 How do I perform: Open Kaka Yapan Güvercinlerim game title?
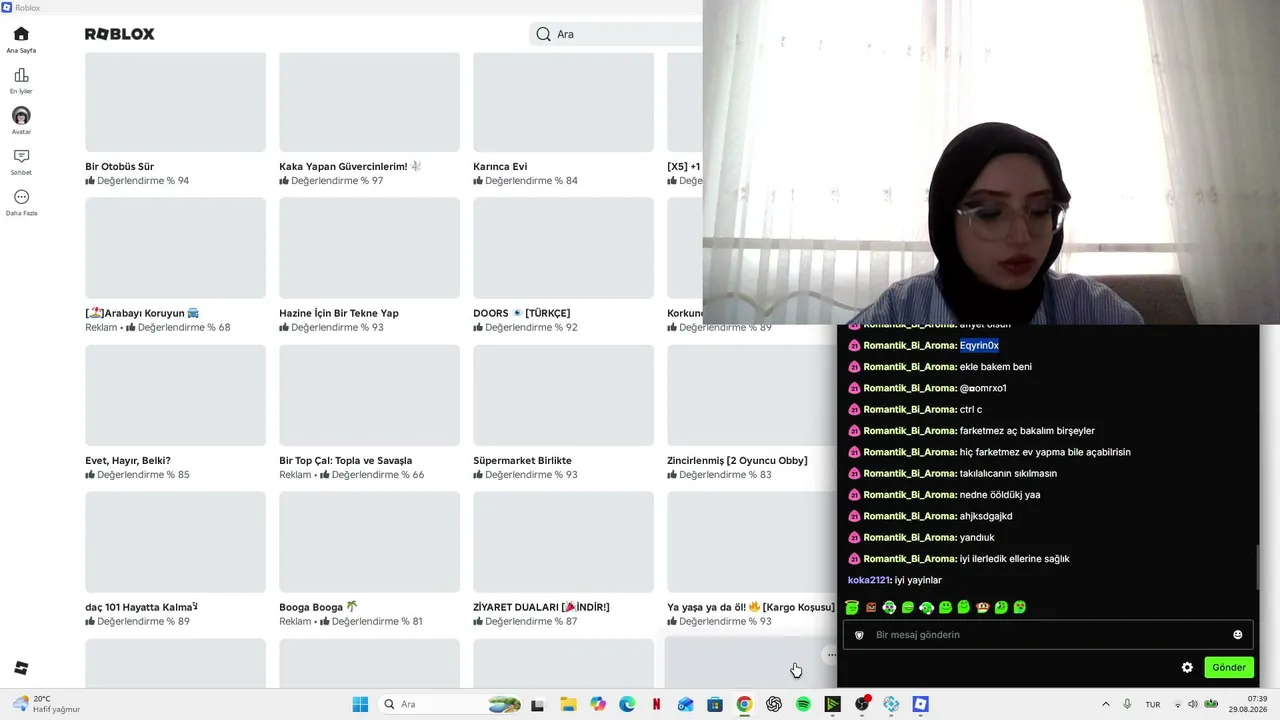click(x=350, y=166)
